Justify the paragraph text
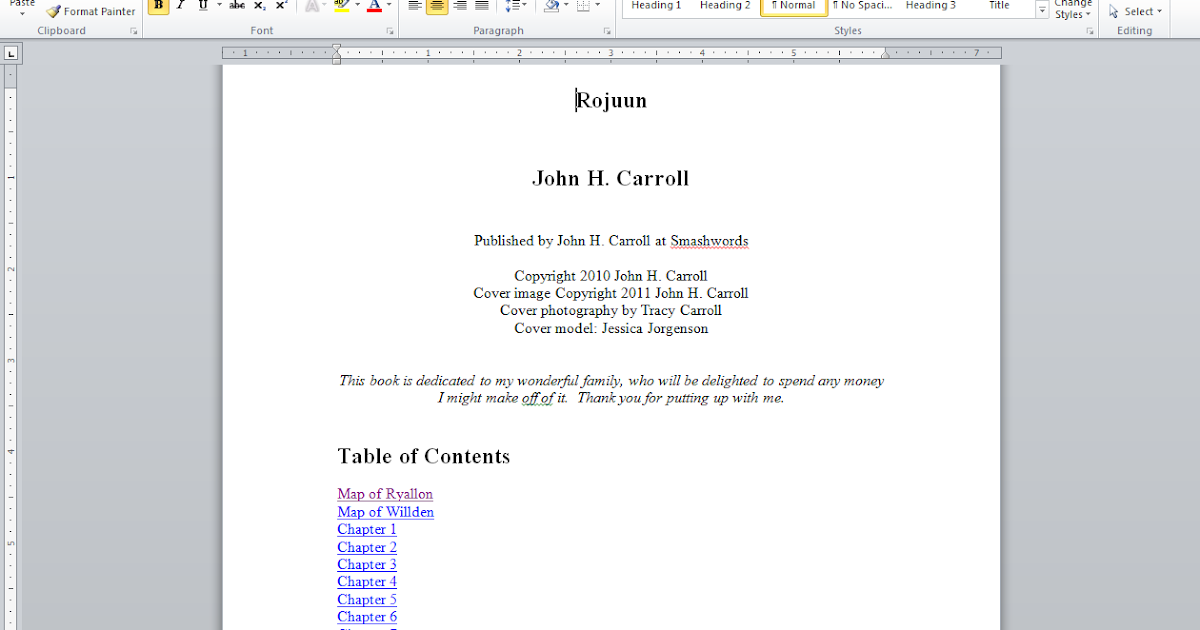 pyautogui.click(x=481, y=6)
